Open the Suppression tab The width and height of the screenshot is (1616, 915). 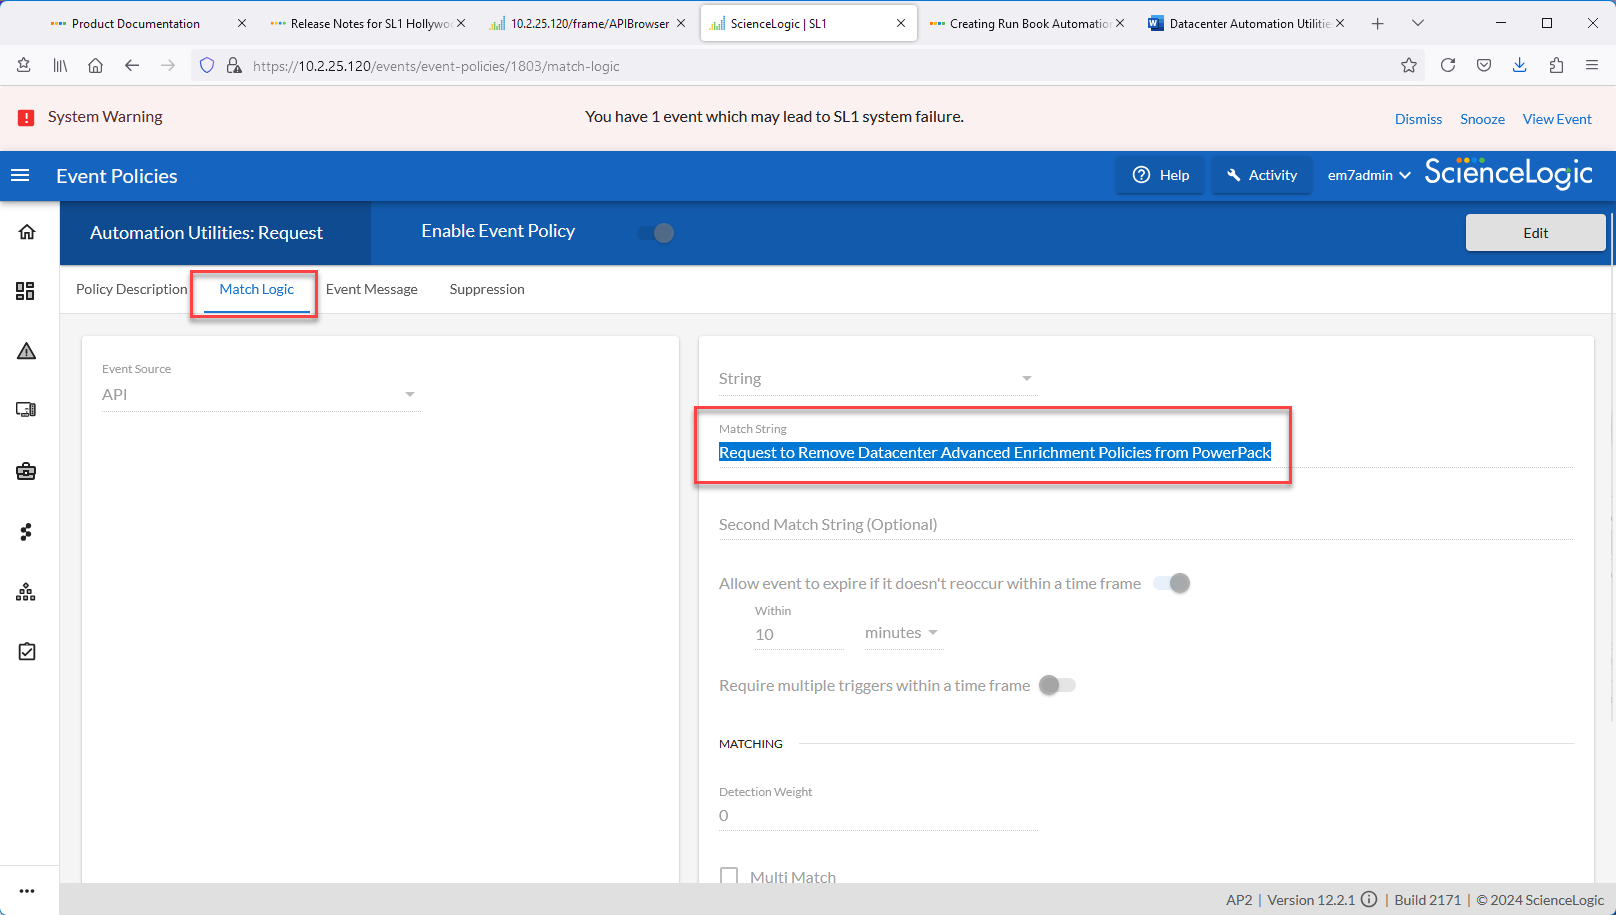pyautogui.click(x=487, y=290)
